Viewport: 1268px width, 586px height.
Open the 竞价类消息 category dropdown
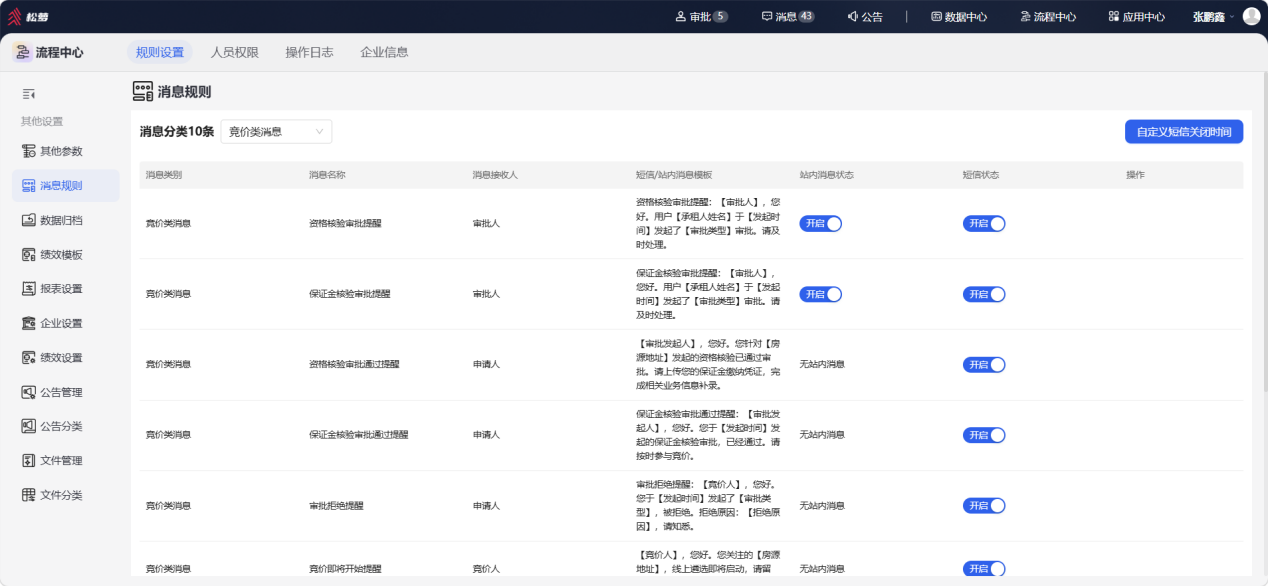click(276, 131)
